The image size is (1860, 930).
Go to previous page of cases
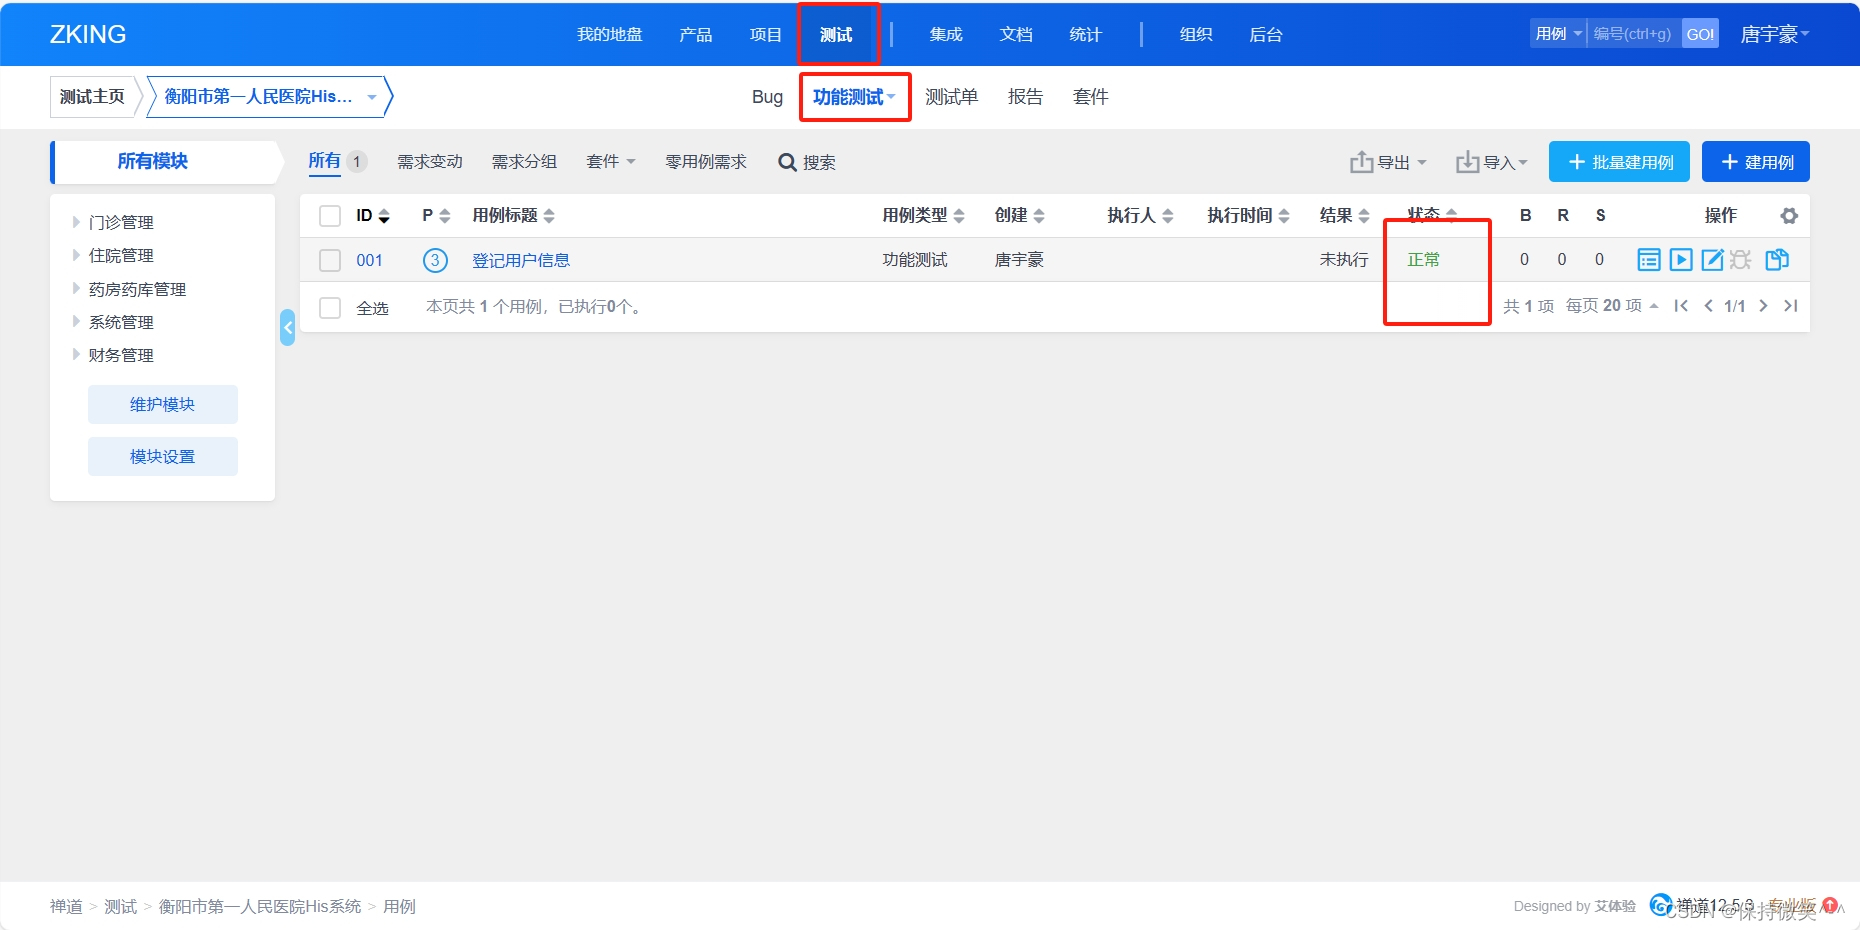coord(1708,306)
